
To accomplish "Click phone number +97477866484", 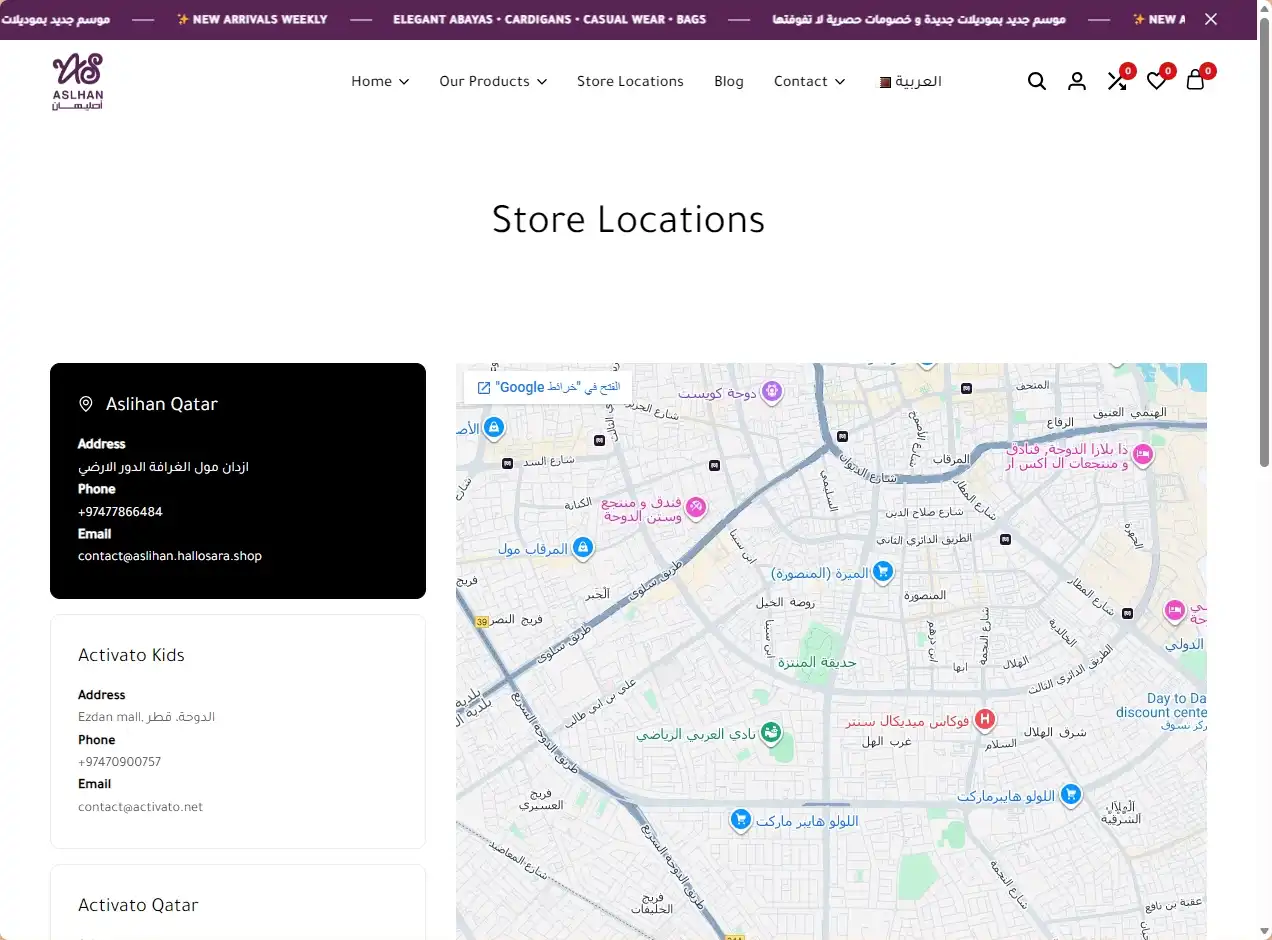I will tap(120, 512).
